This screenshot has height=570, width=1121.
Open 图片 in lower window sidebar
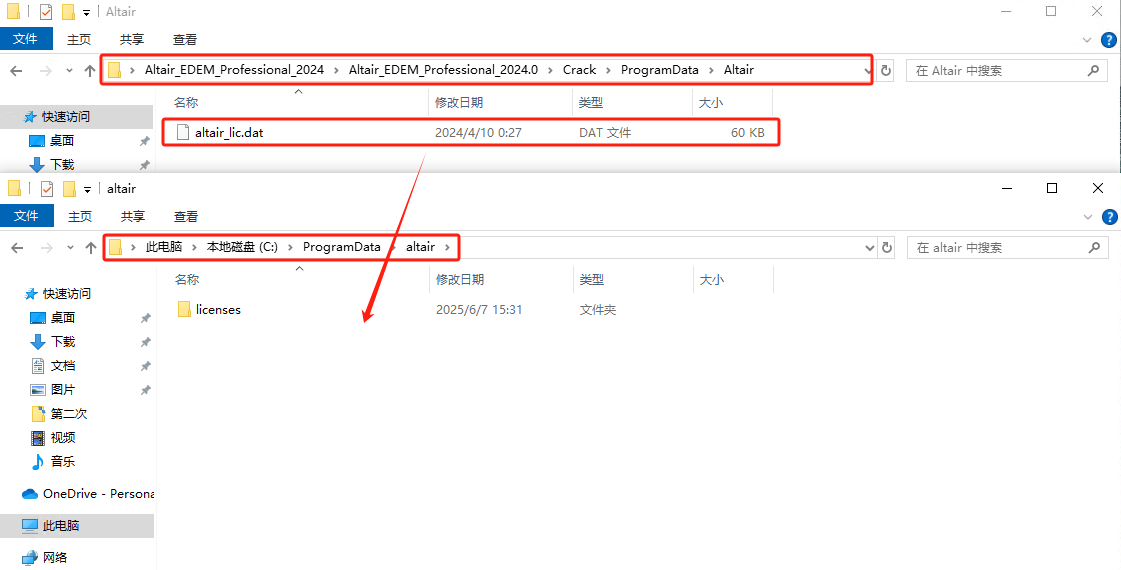(x=63, y=390)
